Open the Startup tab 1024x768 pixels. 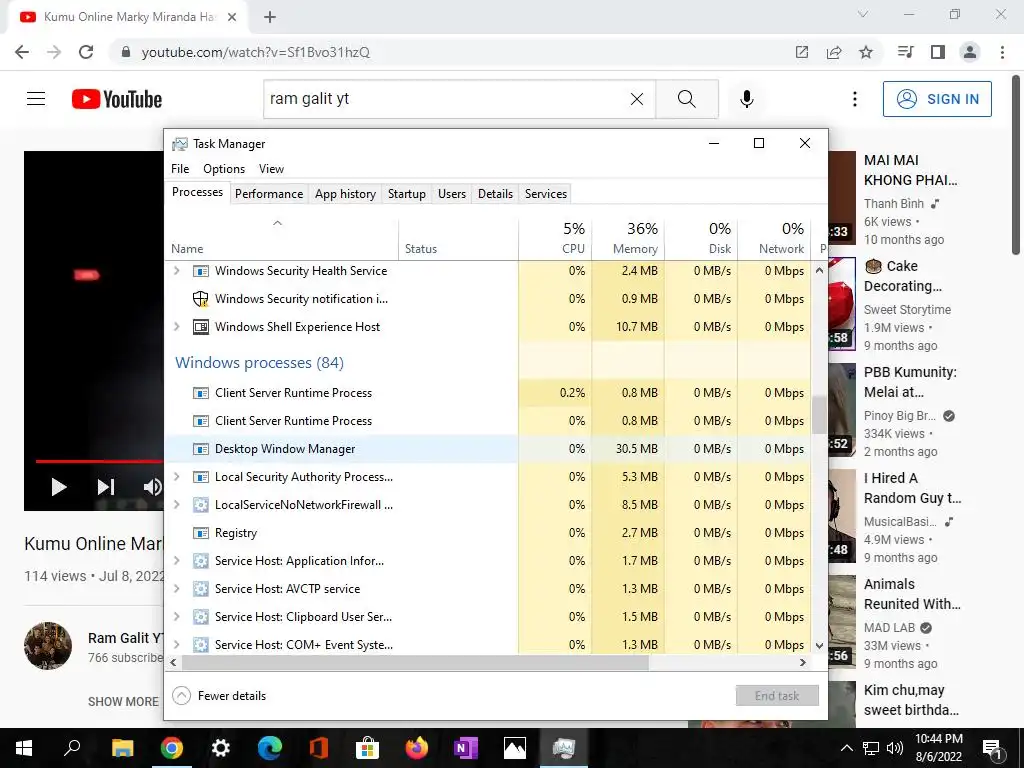pyautogui.click(x=406, y=194)
